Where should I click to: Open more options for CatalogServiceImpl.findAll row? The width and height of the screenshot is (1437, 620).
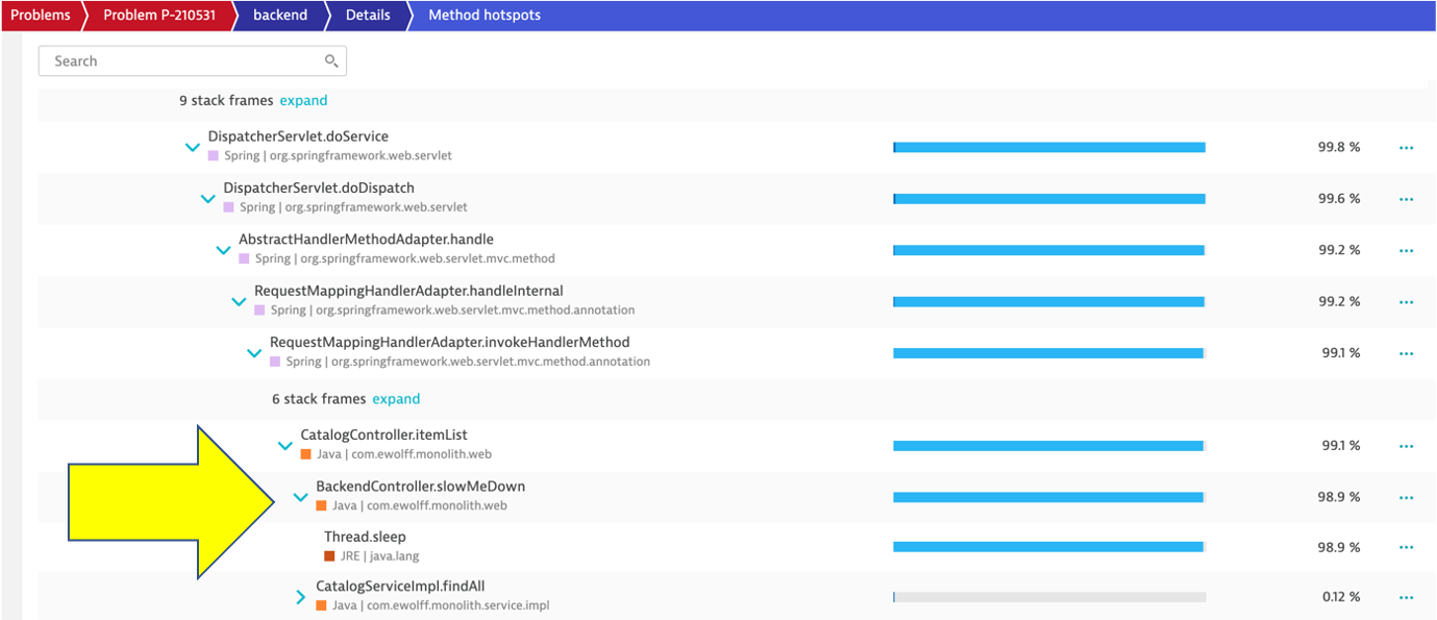1406,597
